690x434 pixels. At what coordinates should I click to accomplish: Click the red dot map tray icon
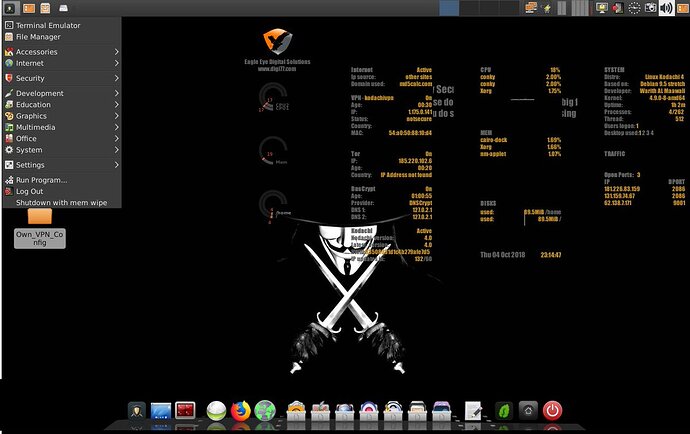[618, 8]
